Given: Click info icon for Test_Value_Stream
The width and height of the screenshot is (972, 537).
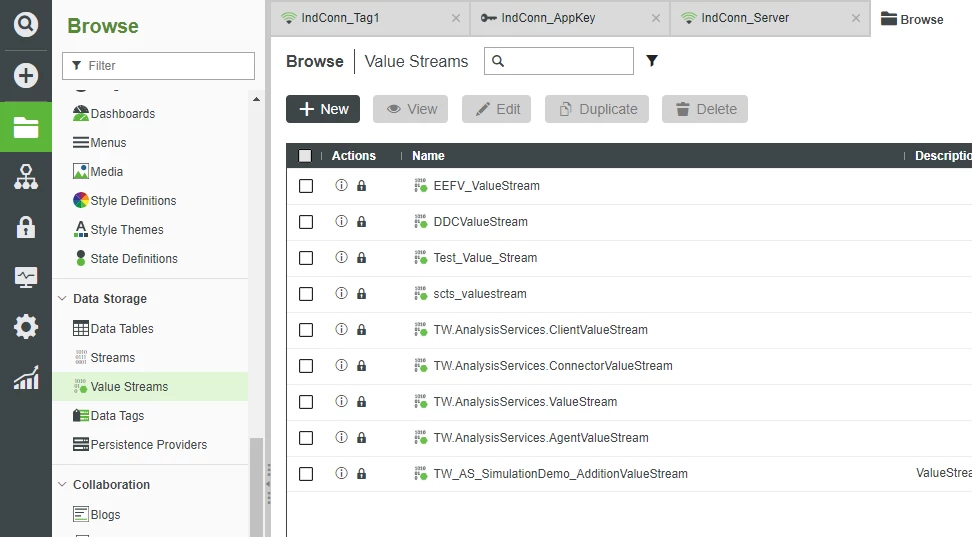Looking at the screenshot, I should [x=342, y=257].
